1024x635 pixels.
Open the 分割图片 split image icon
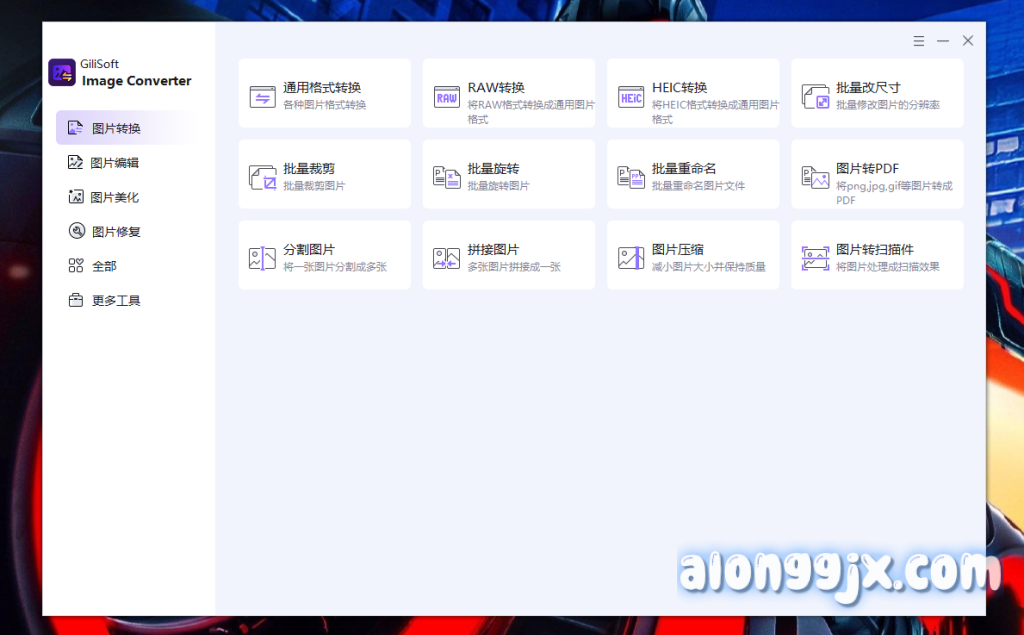(262, 258)
